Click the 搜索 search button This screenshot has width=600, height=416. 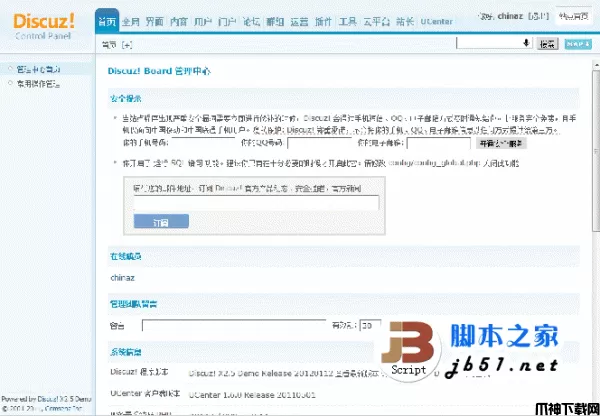click(547, 44)
